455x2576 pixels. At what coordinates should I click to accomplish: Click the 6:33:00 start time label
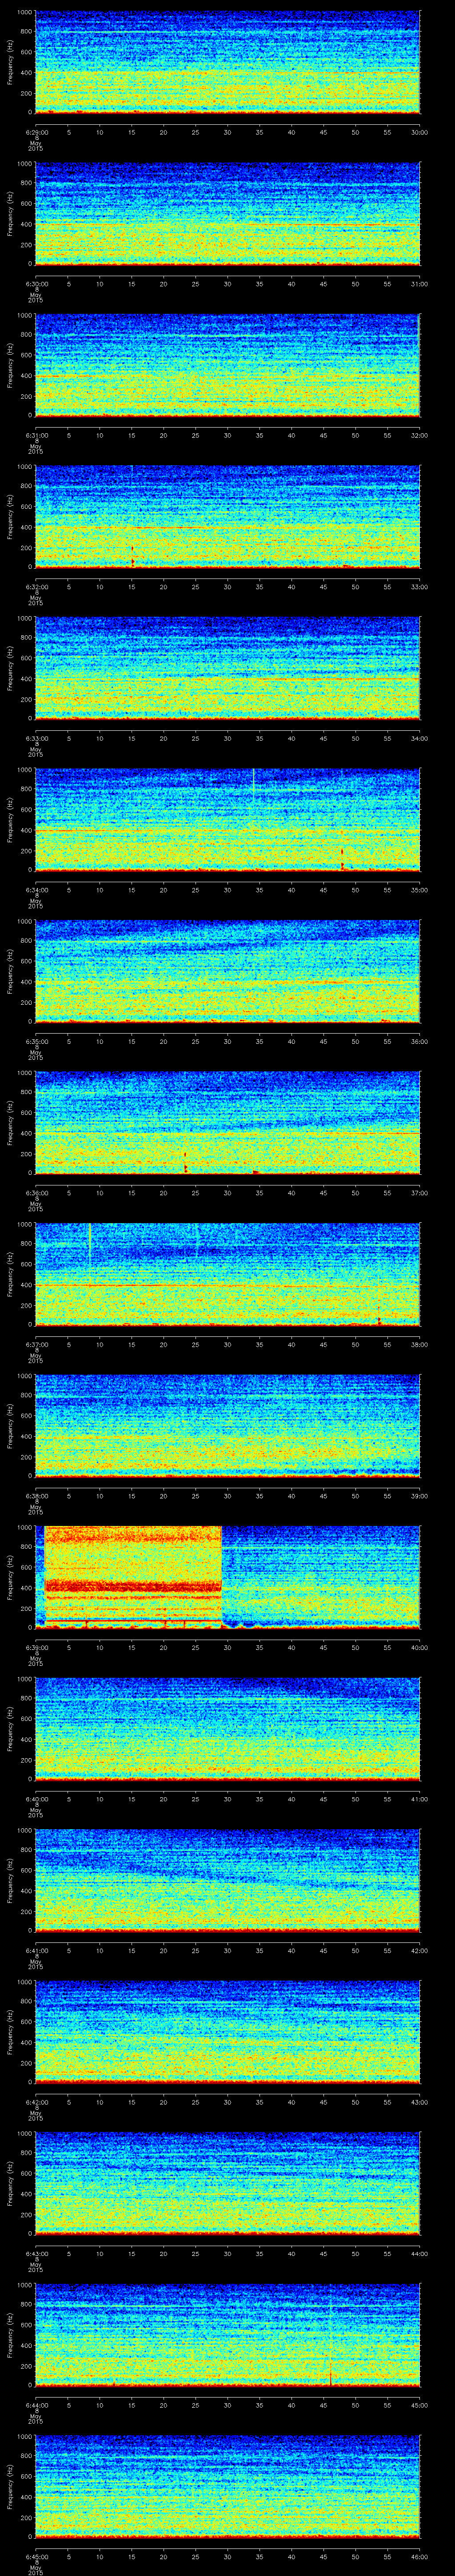[x=36, y=738]
